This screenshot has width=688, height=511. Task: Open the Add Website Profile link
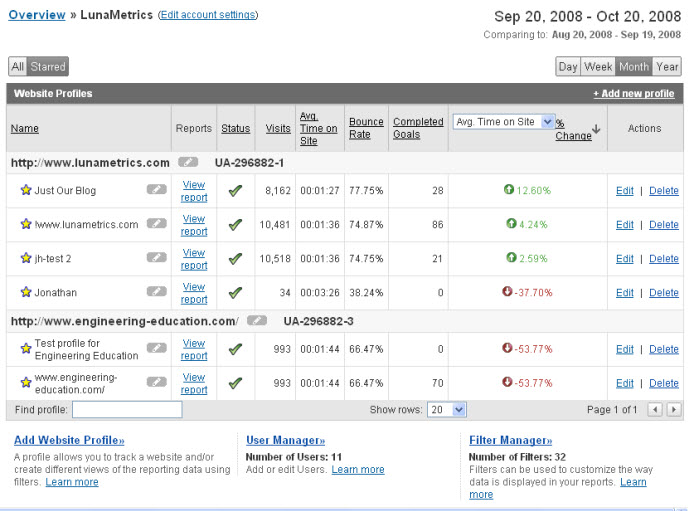tap(69, 440)
